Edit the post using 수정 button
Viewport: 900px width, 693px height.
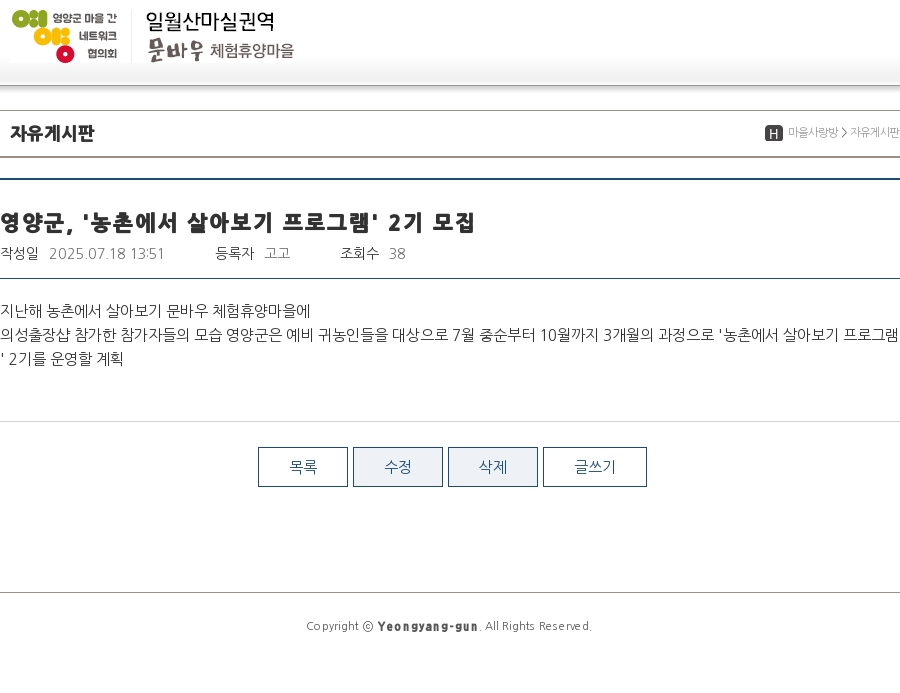click(x=398, y=467)
